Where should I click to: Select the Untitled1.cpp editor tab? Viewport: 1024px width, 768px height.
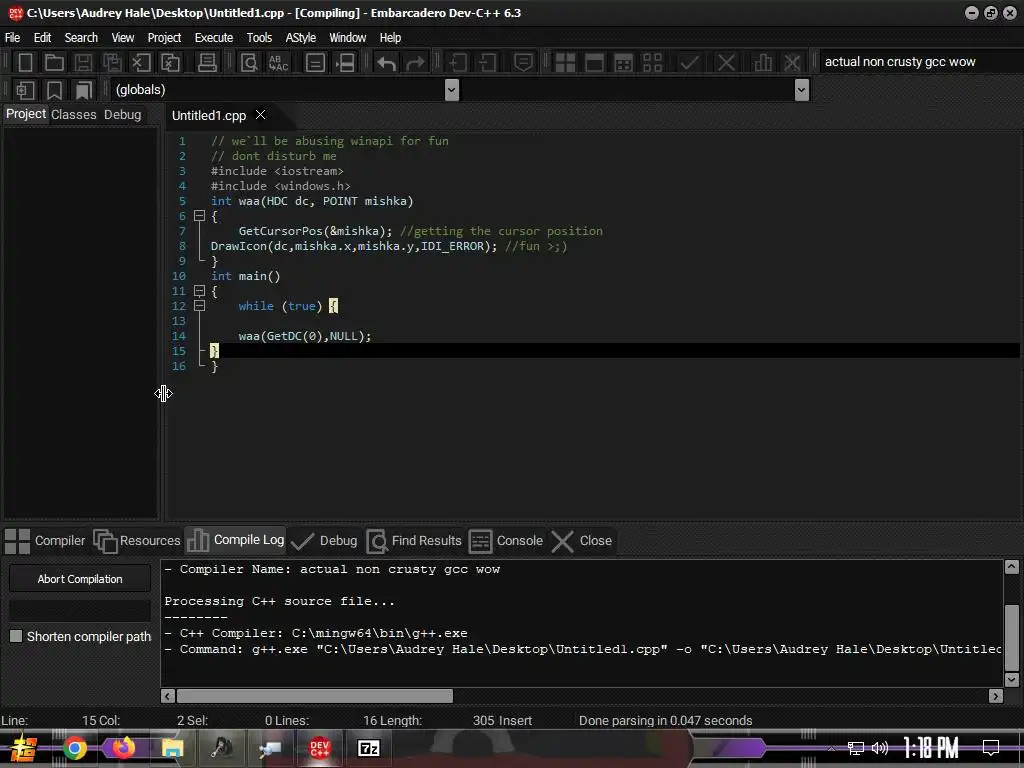click(x=208, y=116)
